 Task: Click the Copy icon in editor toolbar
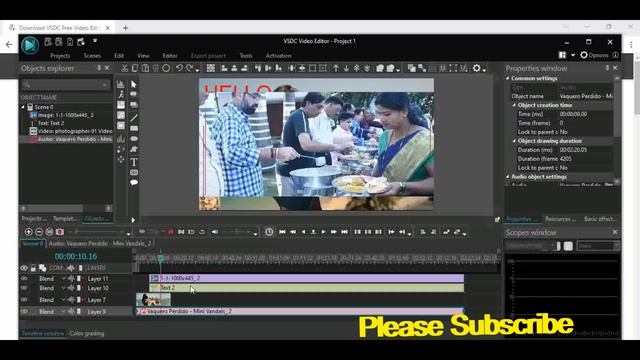click(135, 68)
